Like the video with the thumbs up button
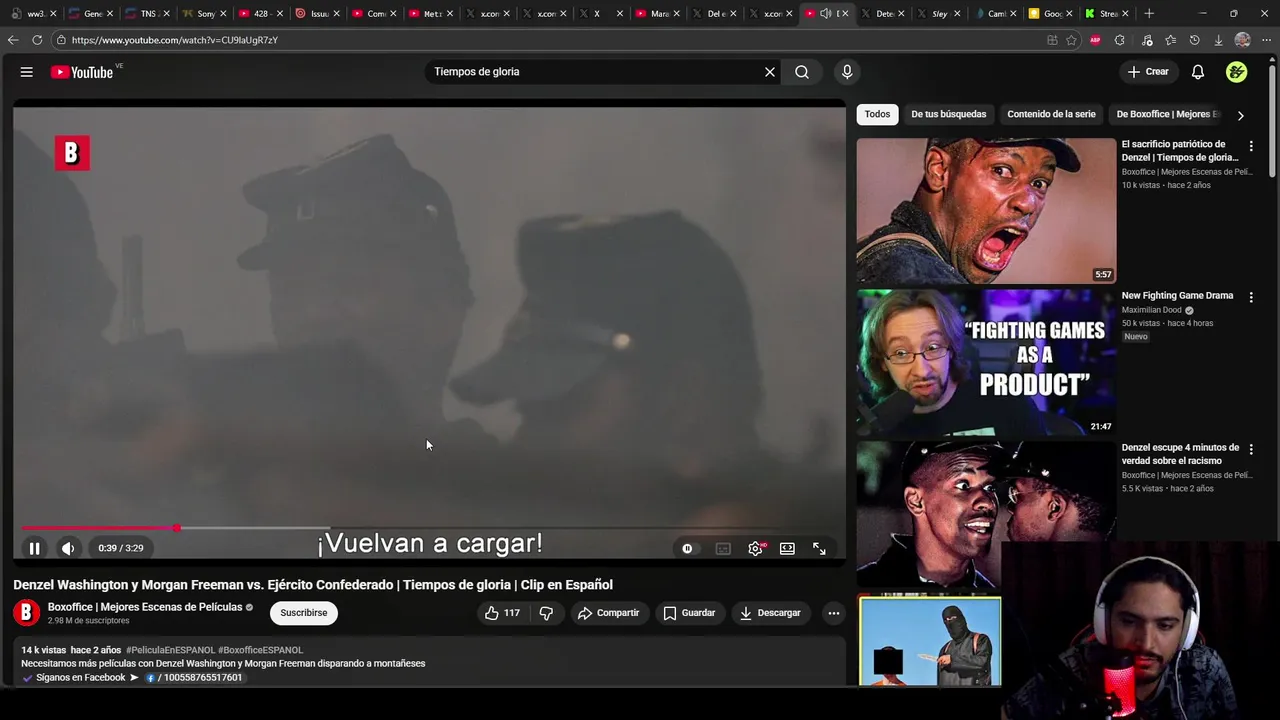This screenshot has height=720, width=1280. (503, 613)
